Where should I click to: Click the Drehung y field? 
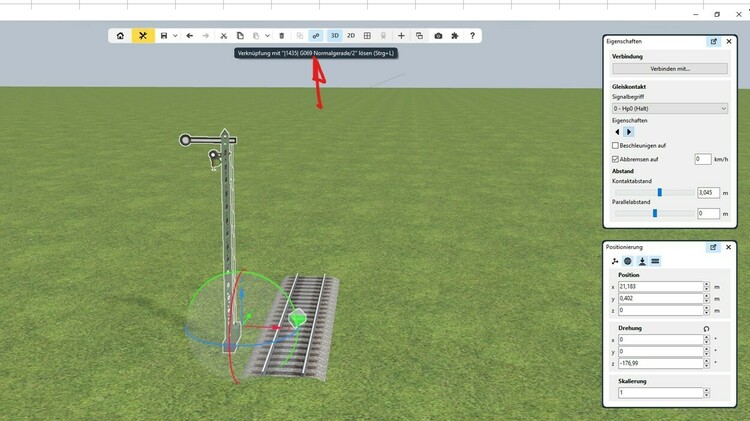pyautogui.click(x=660, y=352)
